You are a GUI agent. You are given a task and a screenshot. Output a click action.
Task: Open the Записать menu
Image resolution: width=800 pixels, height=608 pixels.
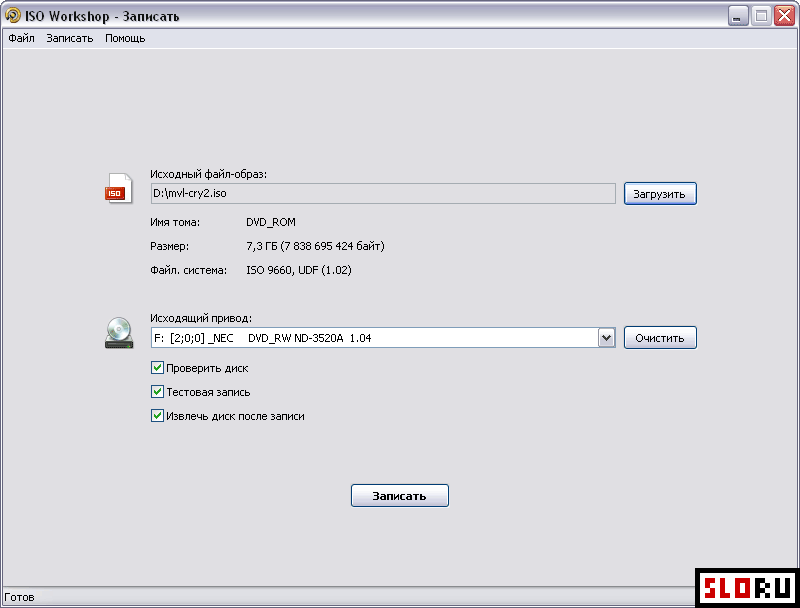coord(69,38)
